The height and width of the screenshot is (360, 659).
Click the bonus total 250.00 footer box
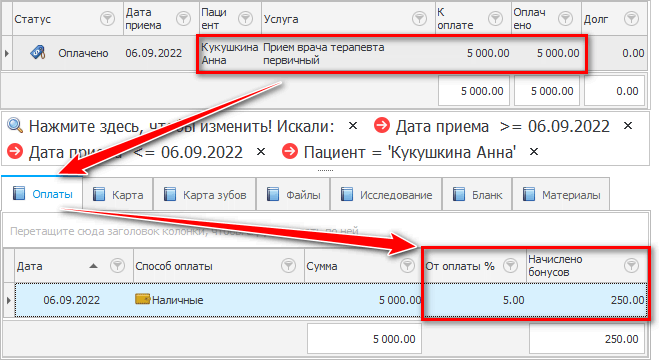pyautogui.click(x=587, y=339)
